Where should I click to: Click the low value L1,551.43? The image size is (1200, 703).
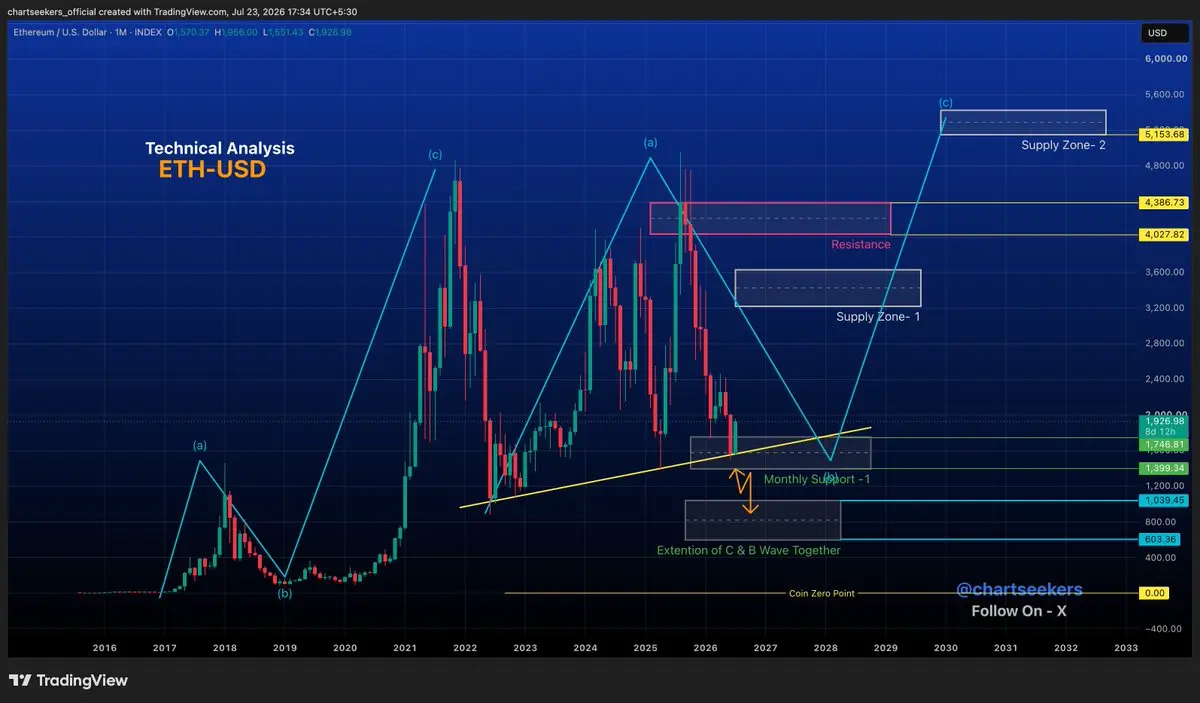pyautogui.click(x=285, y=33)
